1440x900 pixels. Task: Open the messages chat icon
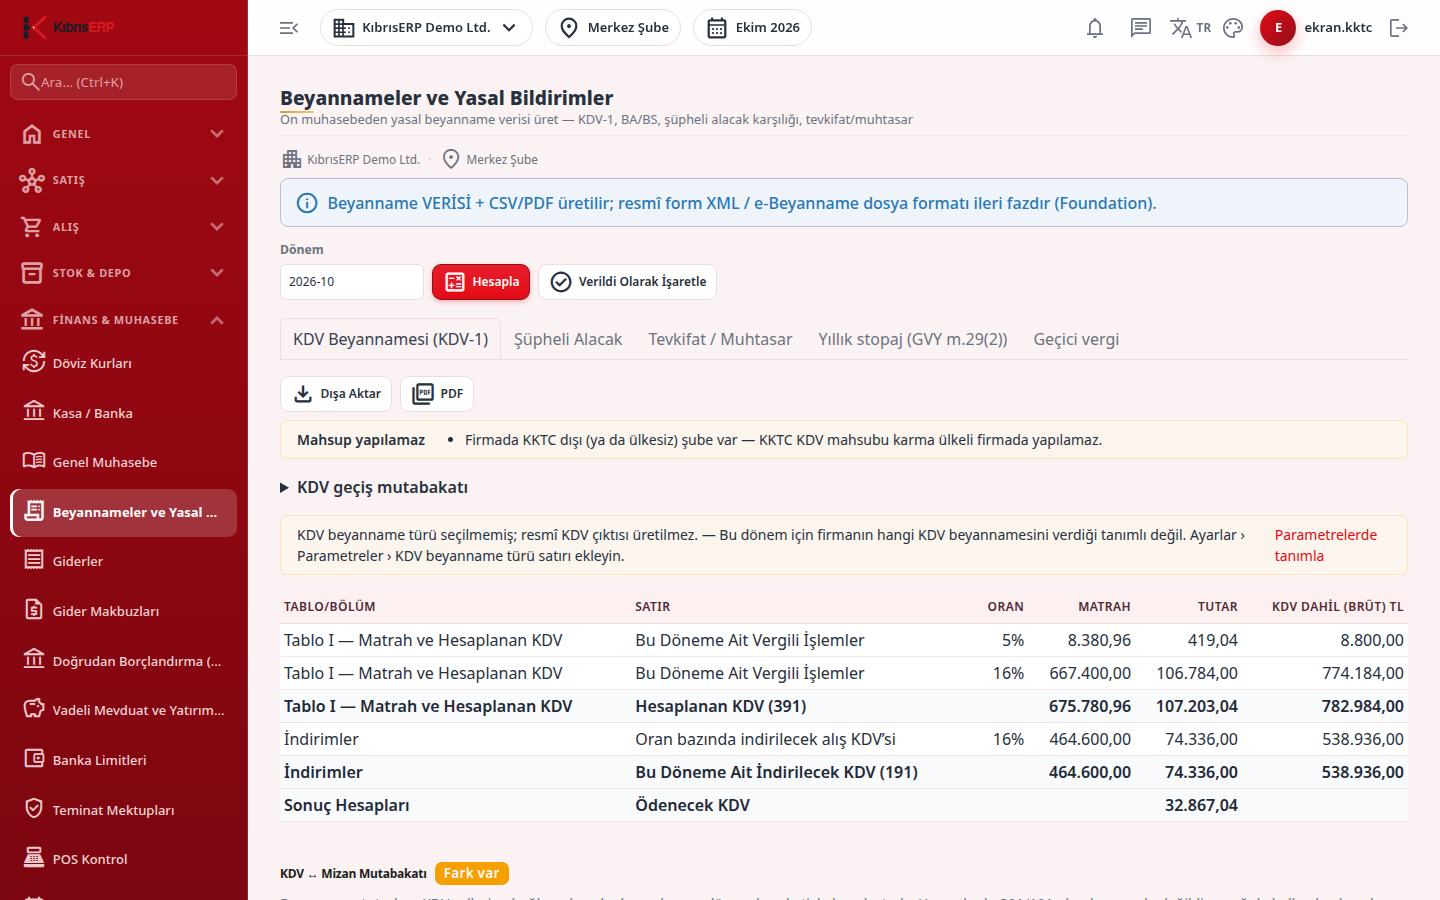[1141, 28]
